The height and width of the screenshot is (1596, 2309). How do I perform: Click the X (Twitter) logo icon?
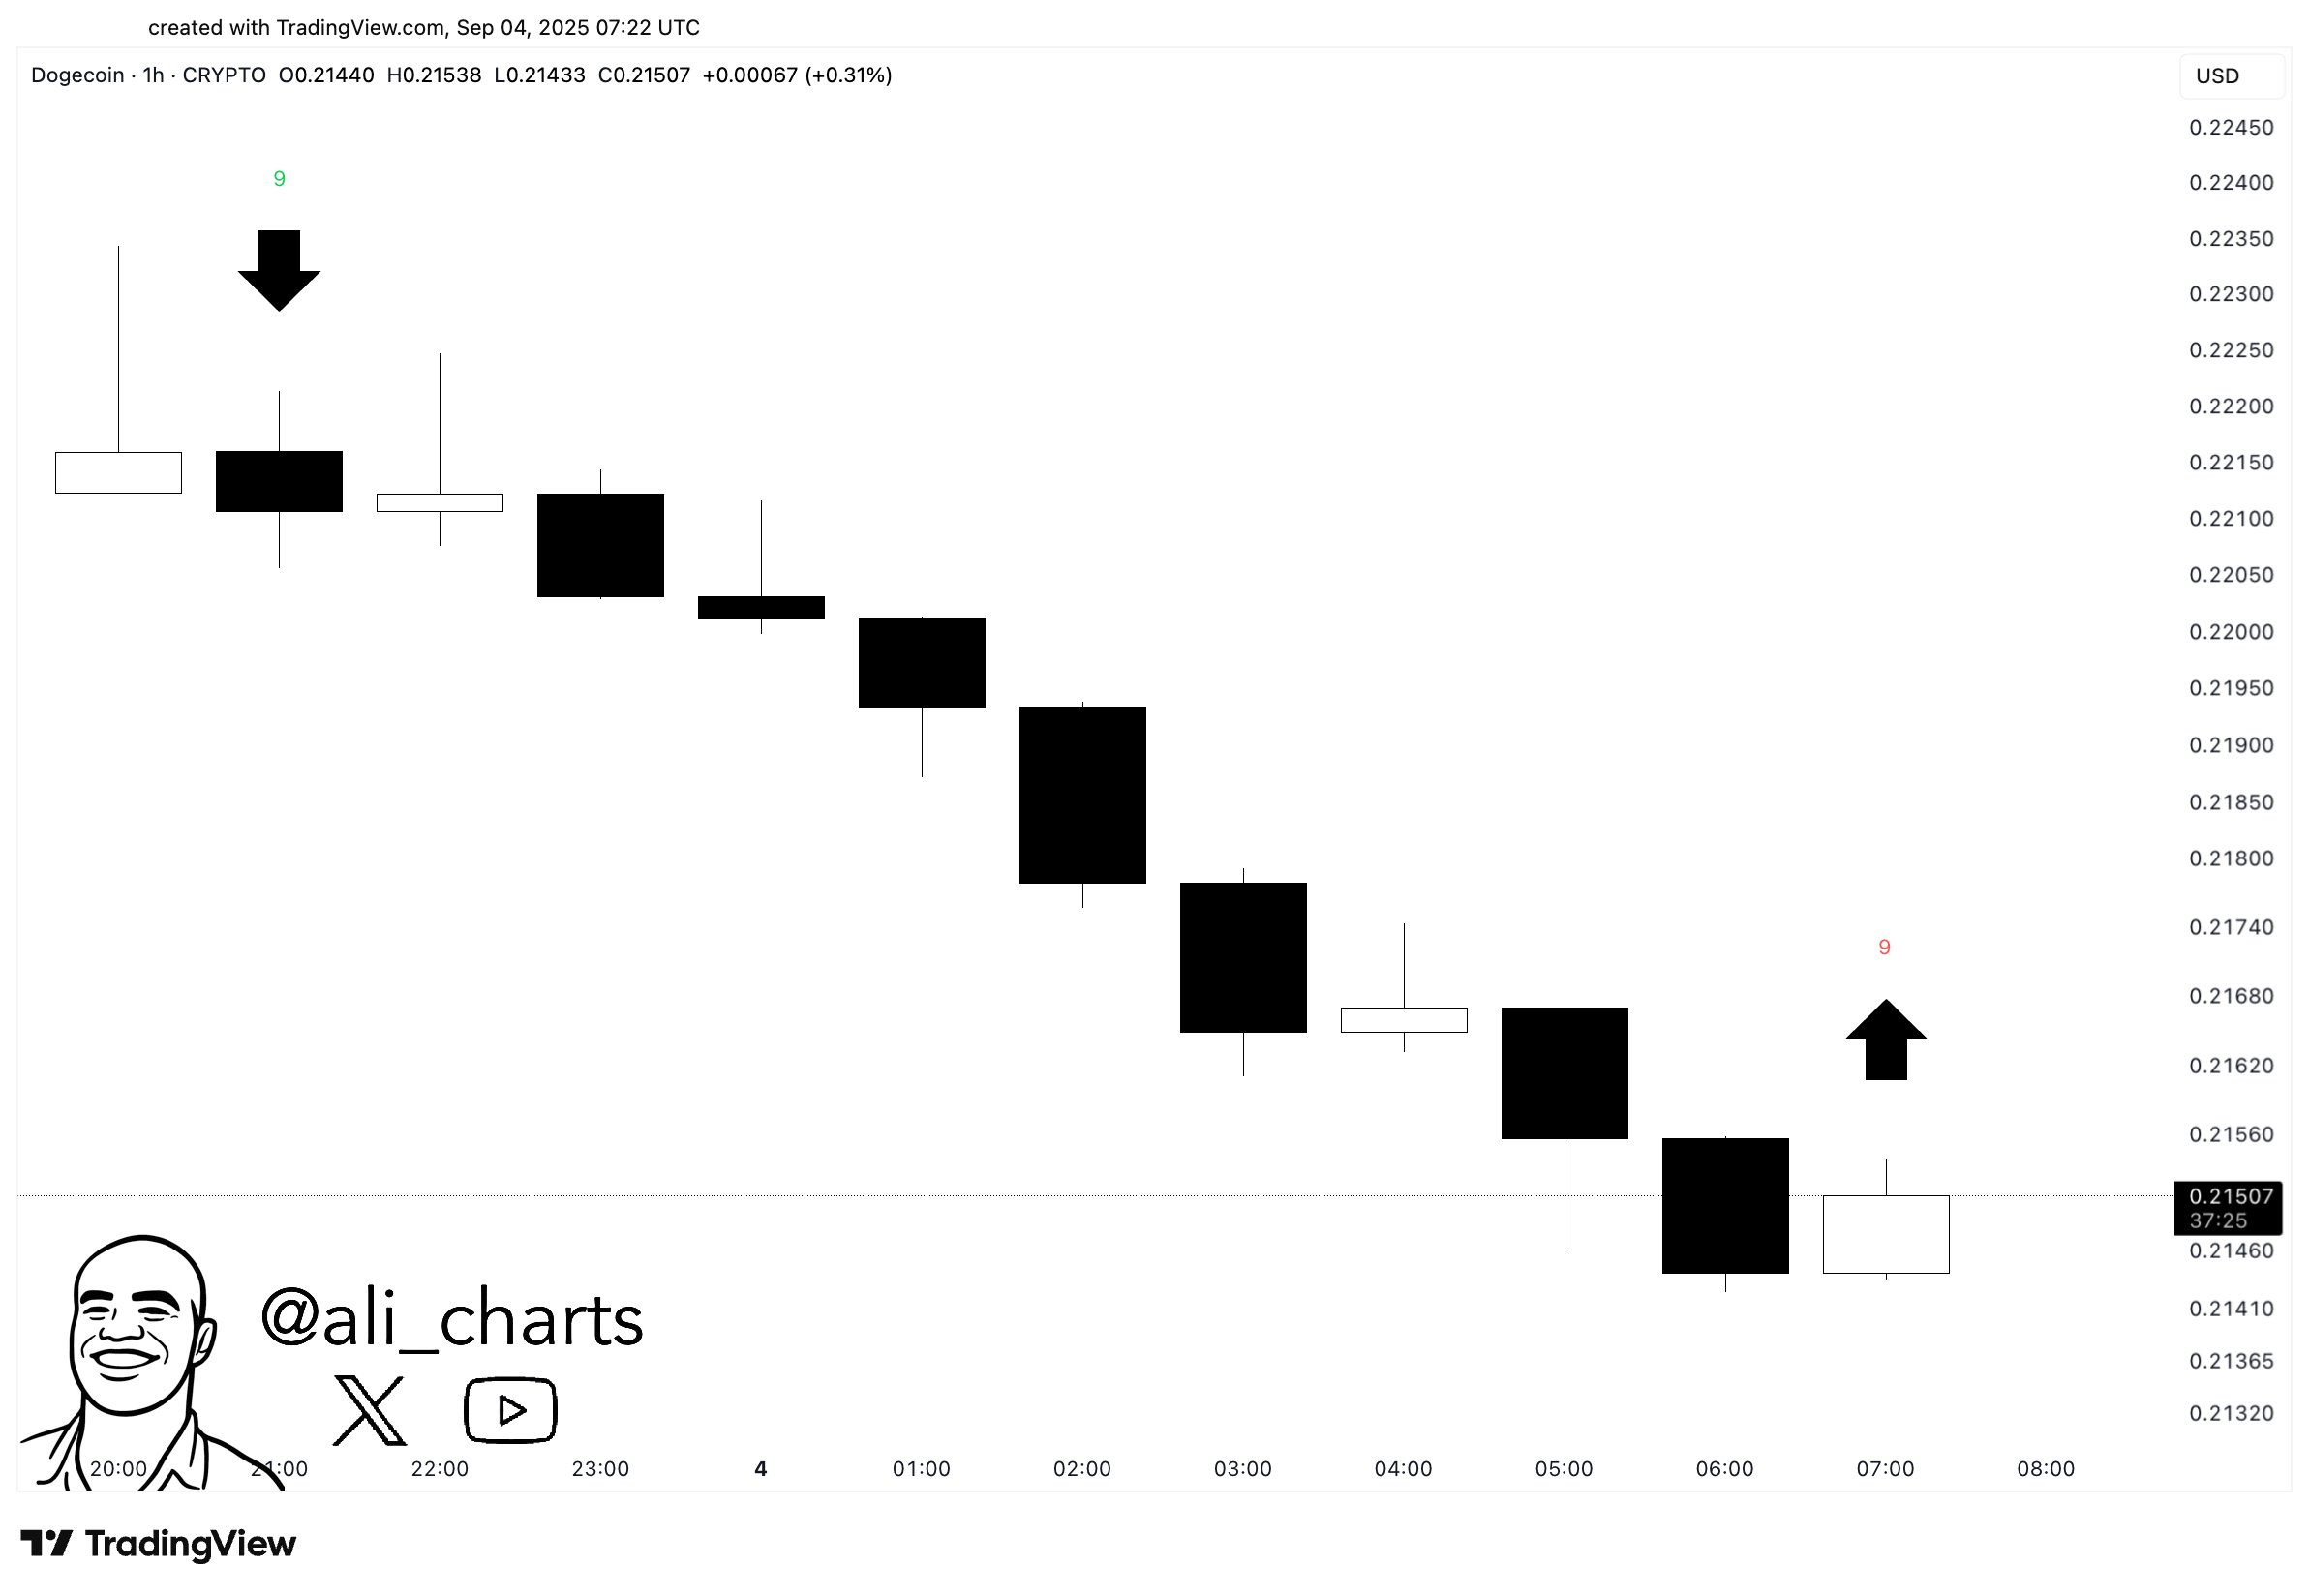pos(369,1410)
